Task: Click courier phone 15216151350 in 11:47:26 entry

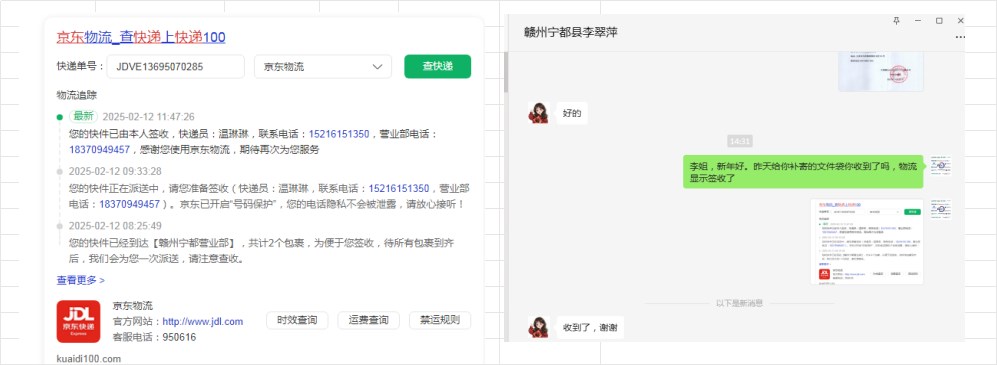Action: (339, 134)
